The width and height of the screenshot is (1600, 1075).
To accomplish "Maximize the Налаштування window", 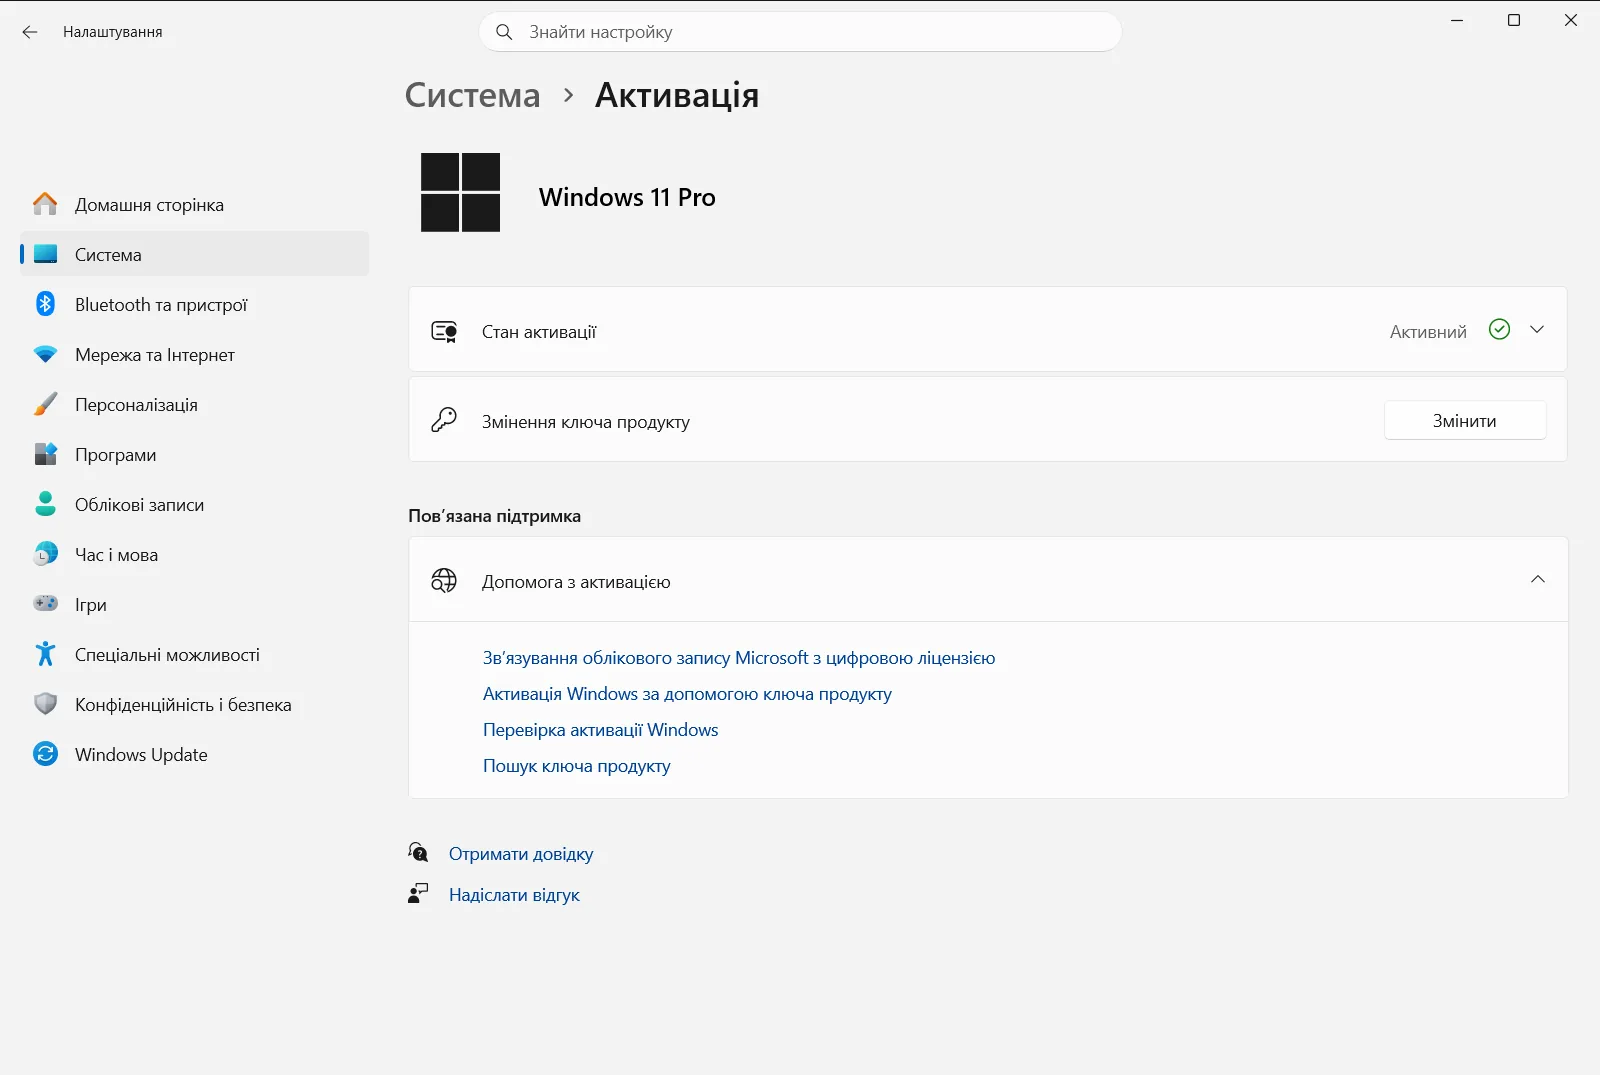I will pos(1514,20).
